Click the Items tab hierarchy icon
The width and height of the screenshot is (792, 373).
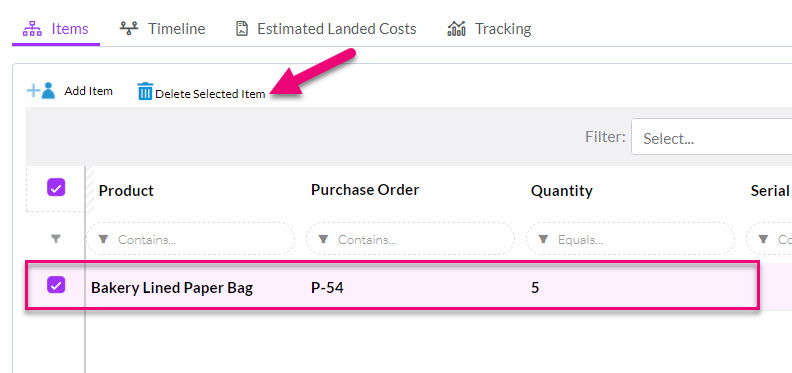(32, 29)
